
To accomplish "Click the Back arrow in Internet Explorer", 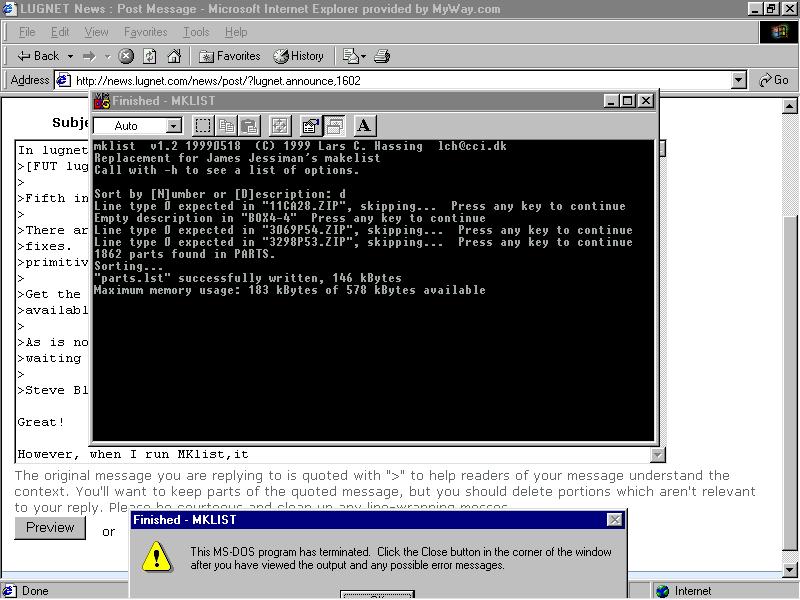I will pyautogui.click(x=38, y=56).
